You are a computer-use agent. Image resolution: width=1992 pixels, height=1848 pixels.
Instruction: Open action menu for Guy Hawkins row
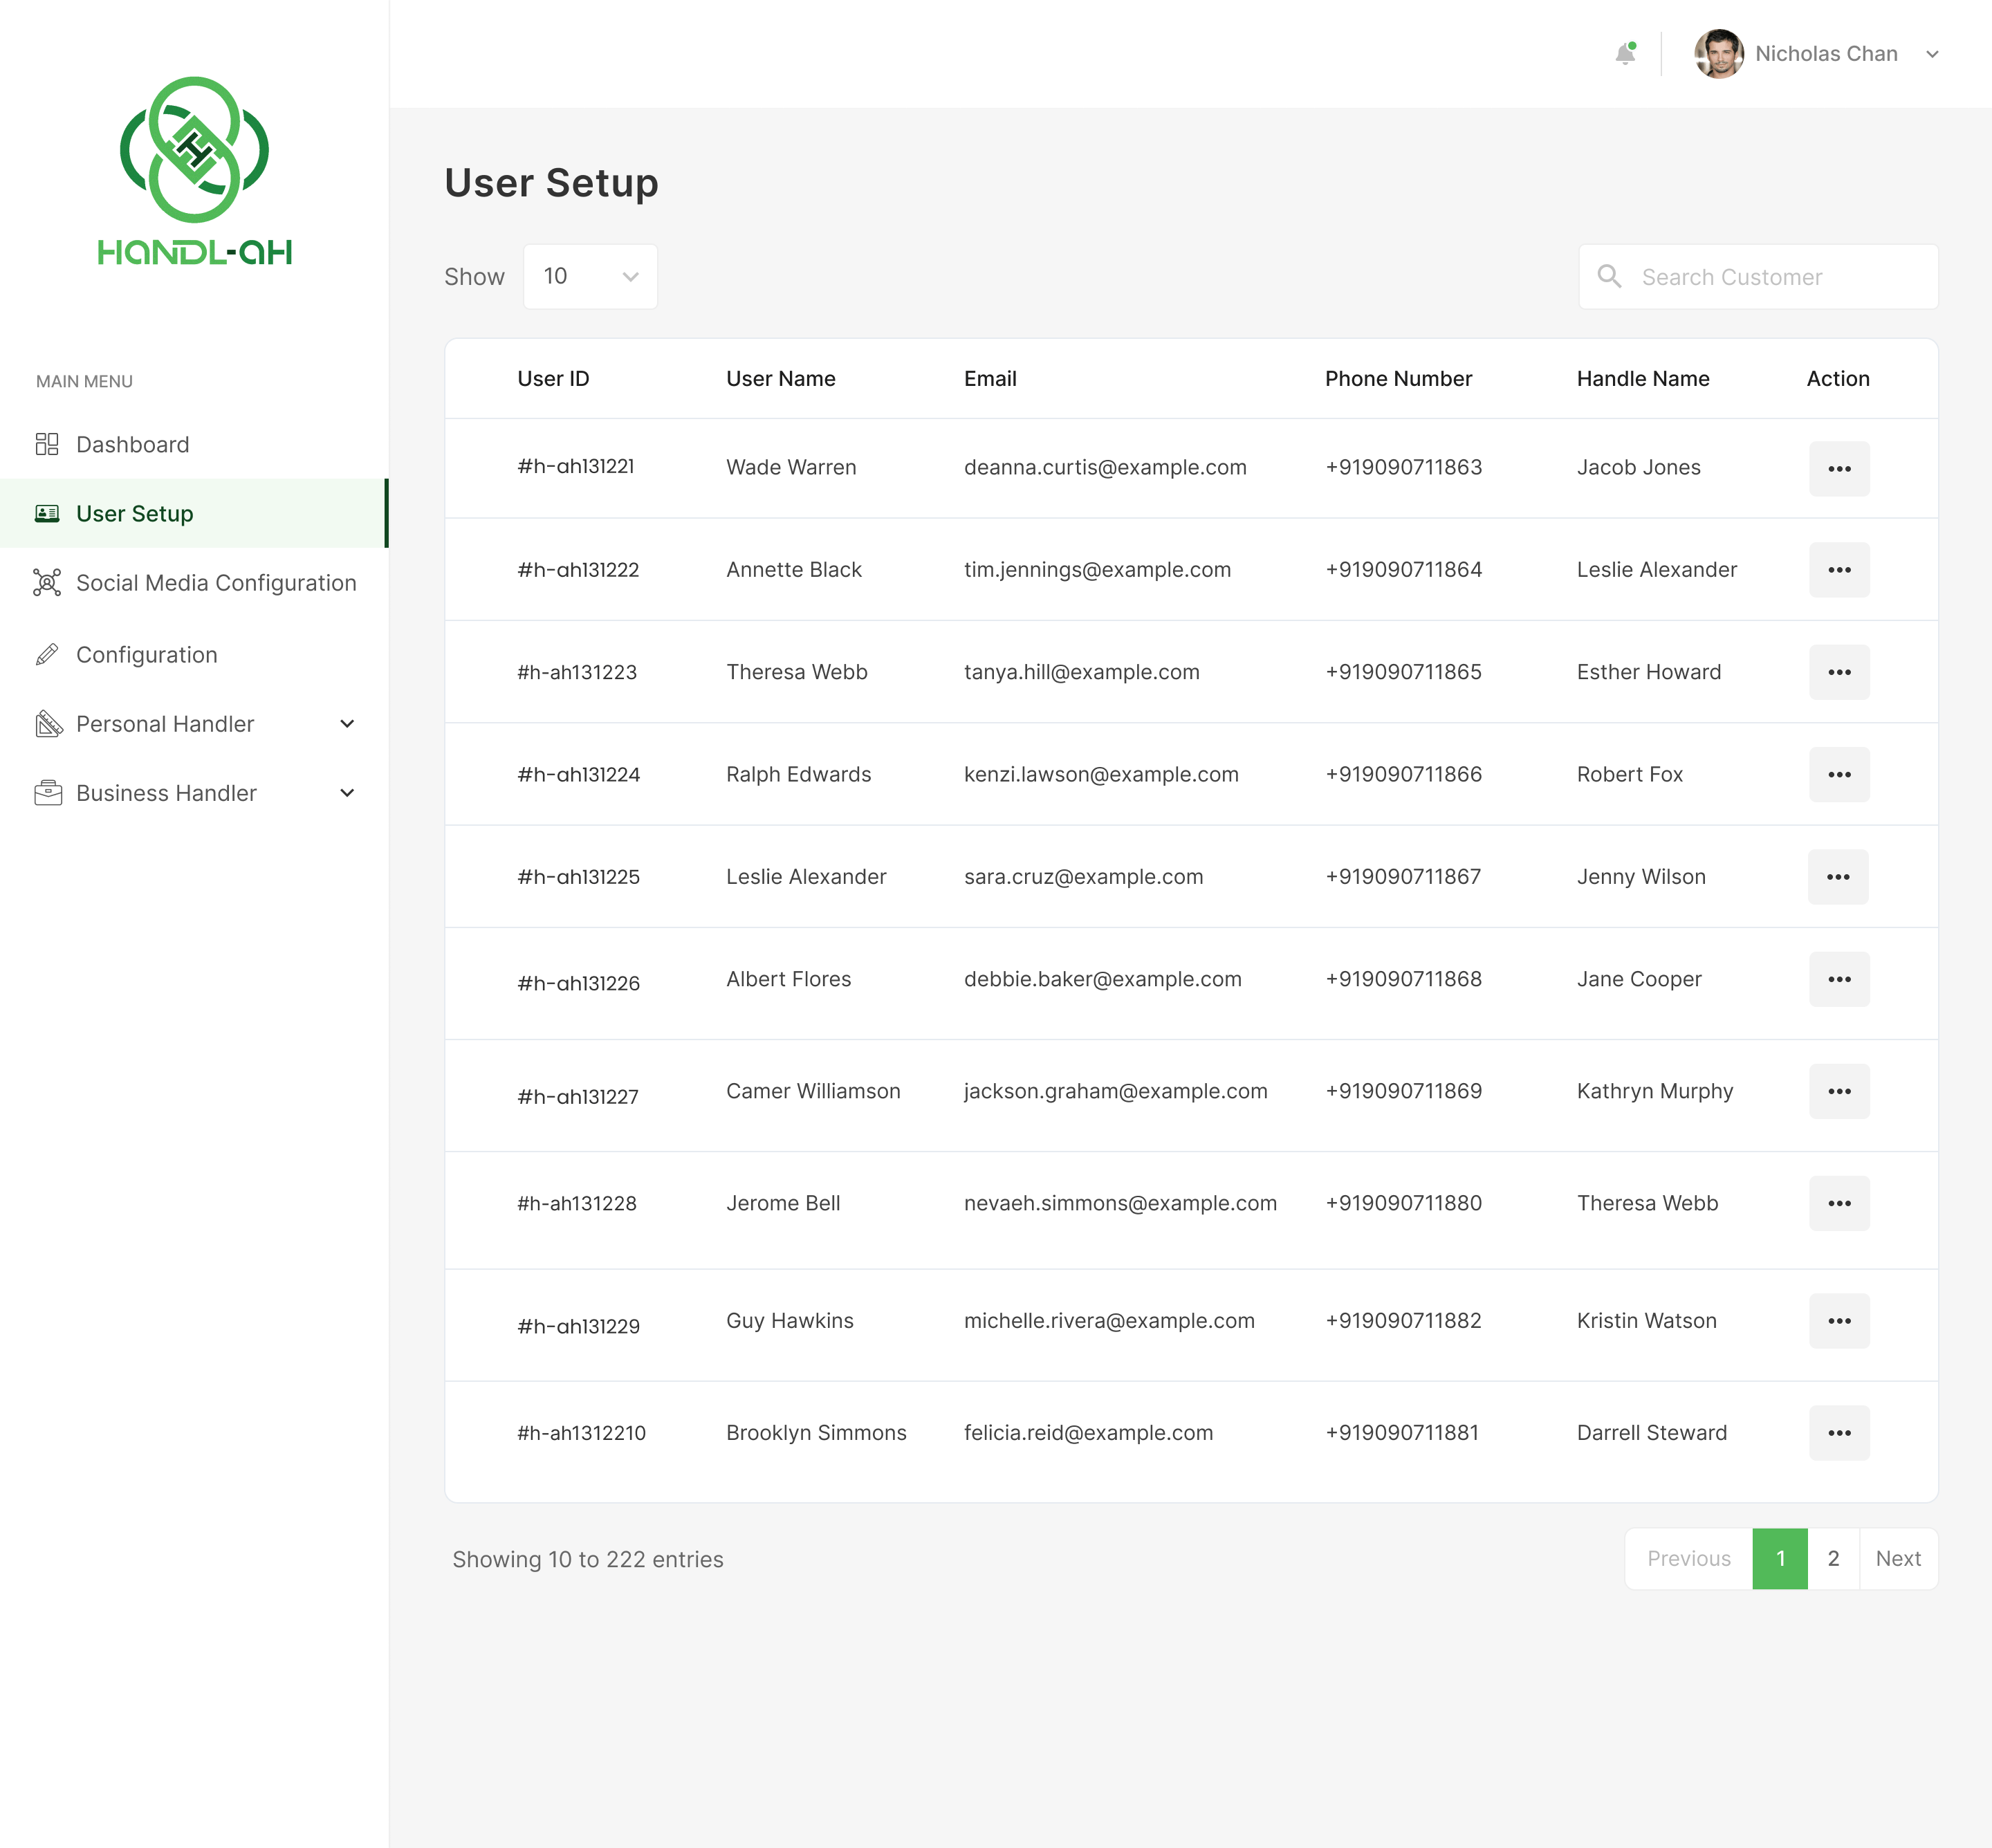(1839, 1321)
